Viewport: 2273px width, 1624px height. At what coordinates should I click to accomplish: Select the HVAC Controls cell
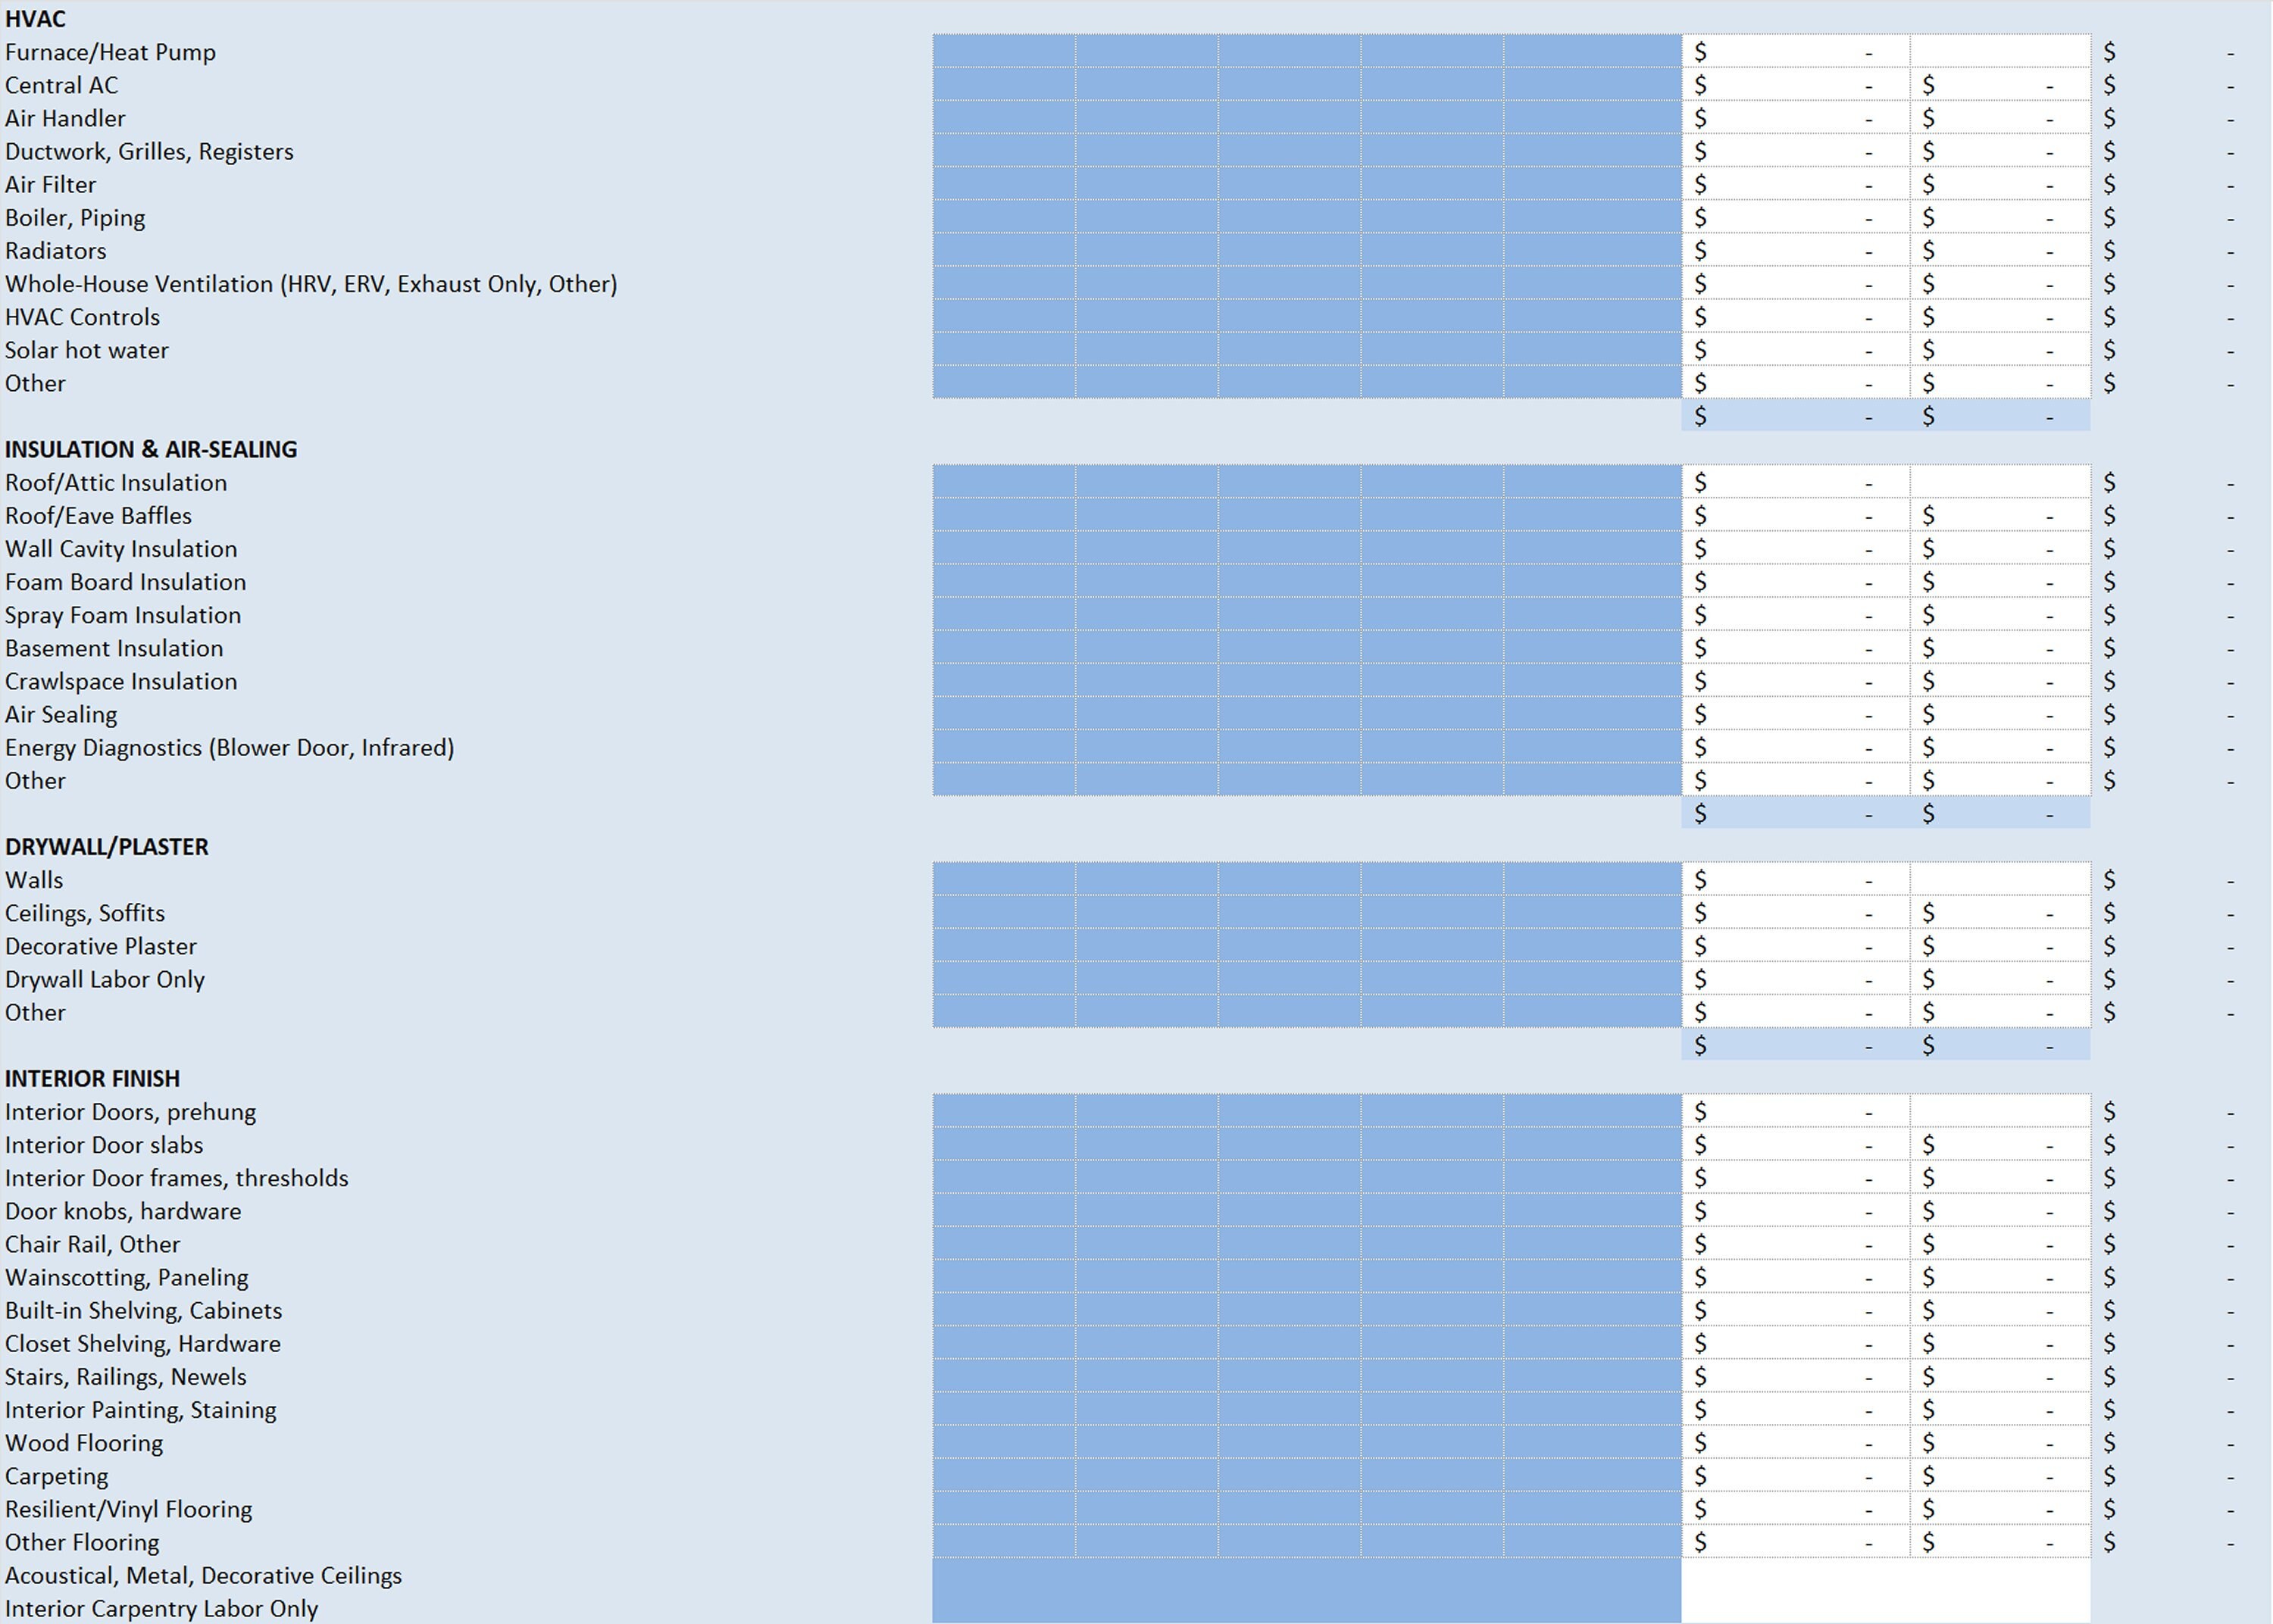(x=82, y=317)
